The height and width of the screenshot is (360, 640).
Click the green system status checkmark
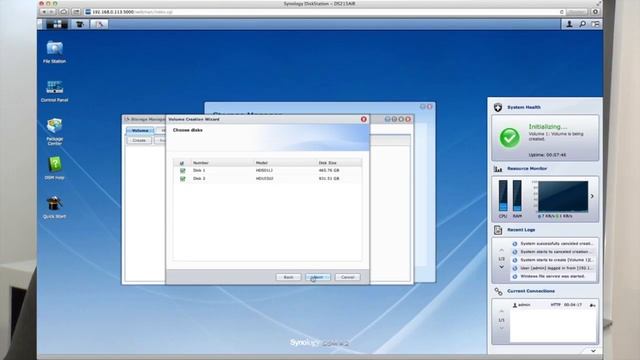(x=510, y=138)
